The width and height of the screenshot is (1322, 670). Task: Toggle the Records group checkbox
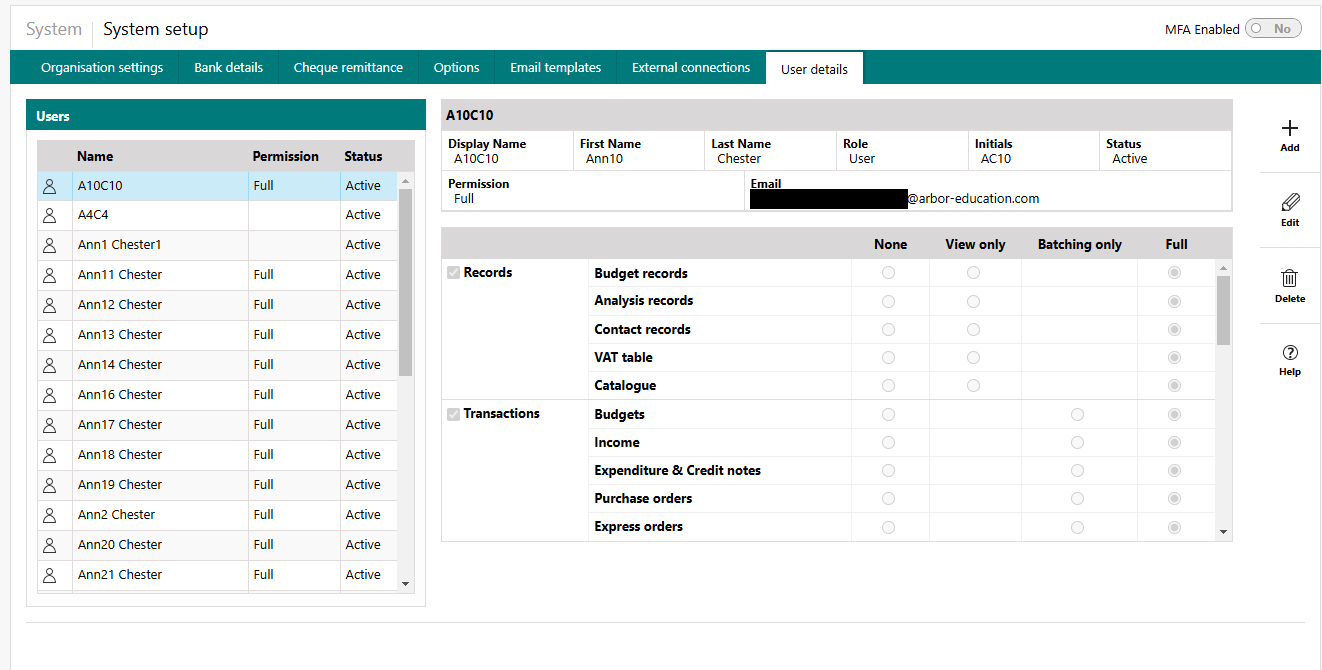[453, 273]
